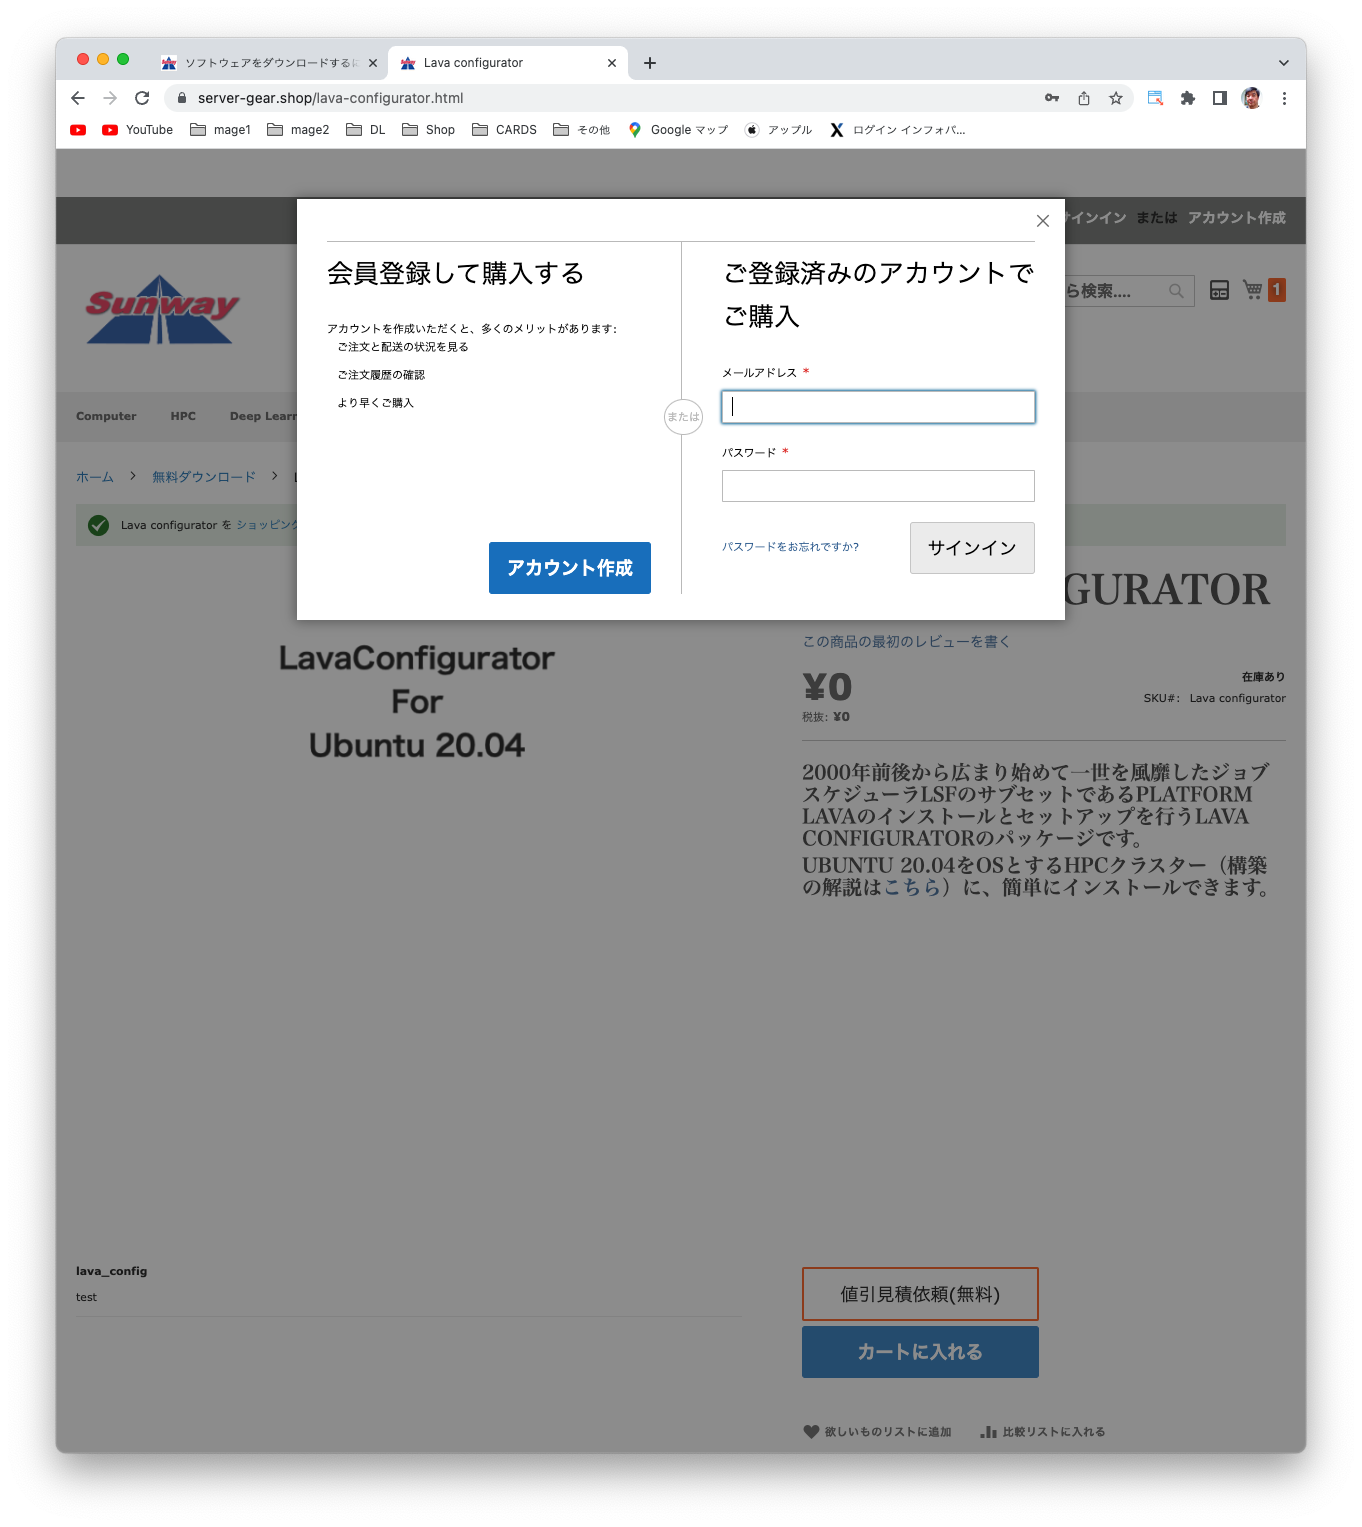1362x1527 pixels.
Task: Reload the page with the refresh icon
Action: (142, 98)
